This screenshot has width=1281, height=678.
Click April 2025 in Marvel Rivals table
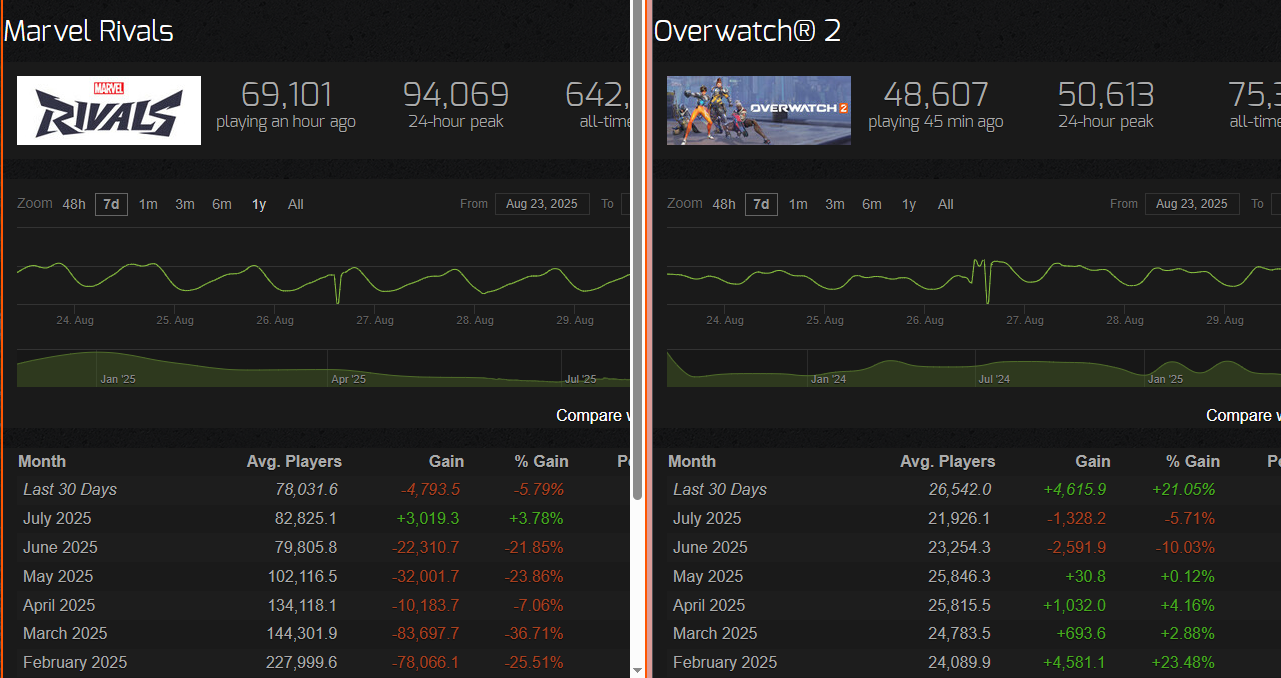[59, 605]
